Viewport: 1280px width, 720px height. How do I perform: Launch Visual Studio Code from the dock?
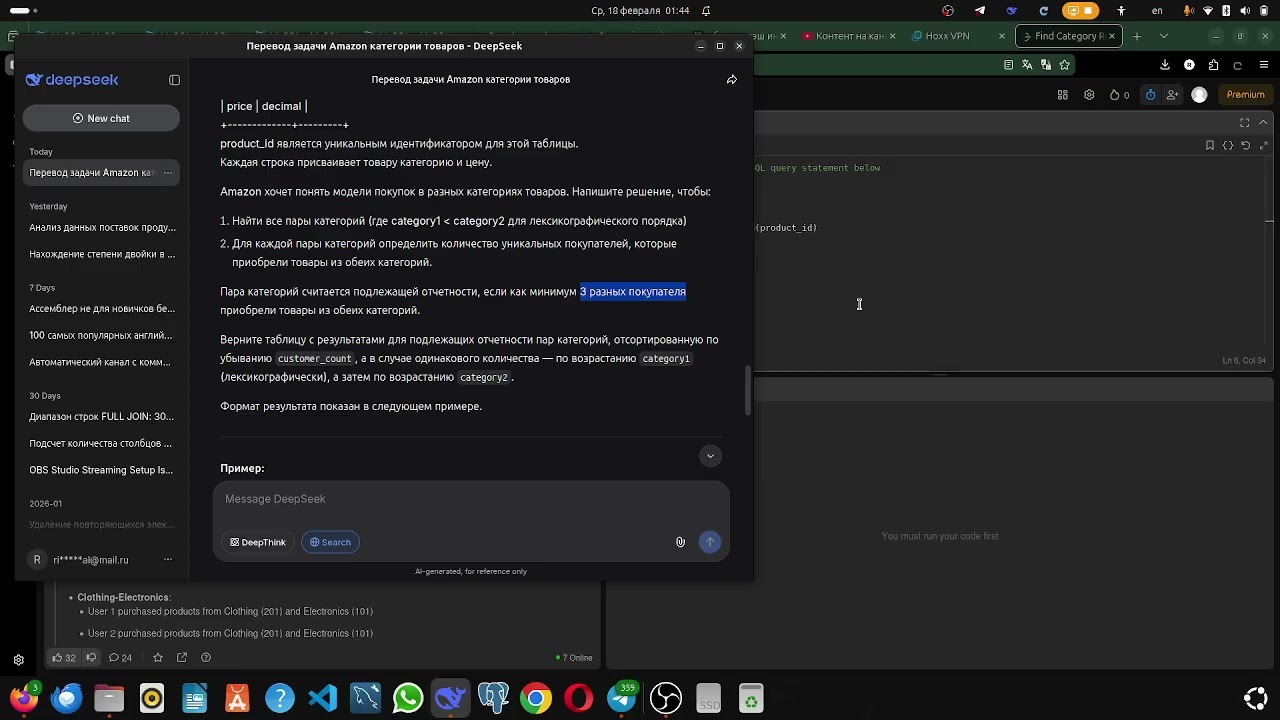323,698
